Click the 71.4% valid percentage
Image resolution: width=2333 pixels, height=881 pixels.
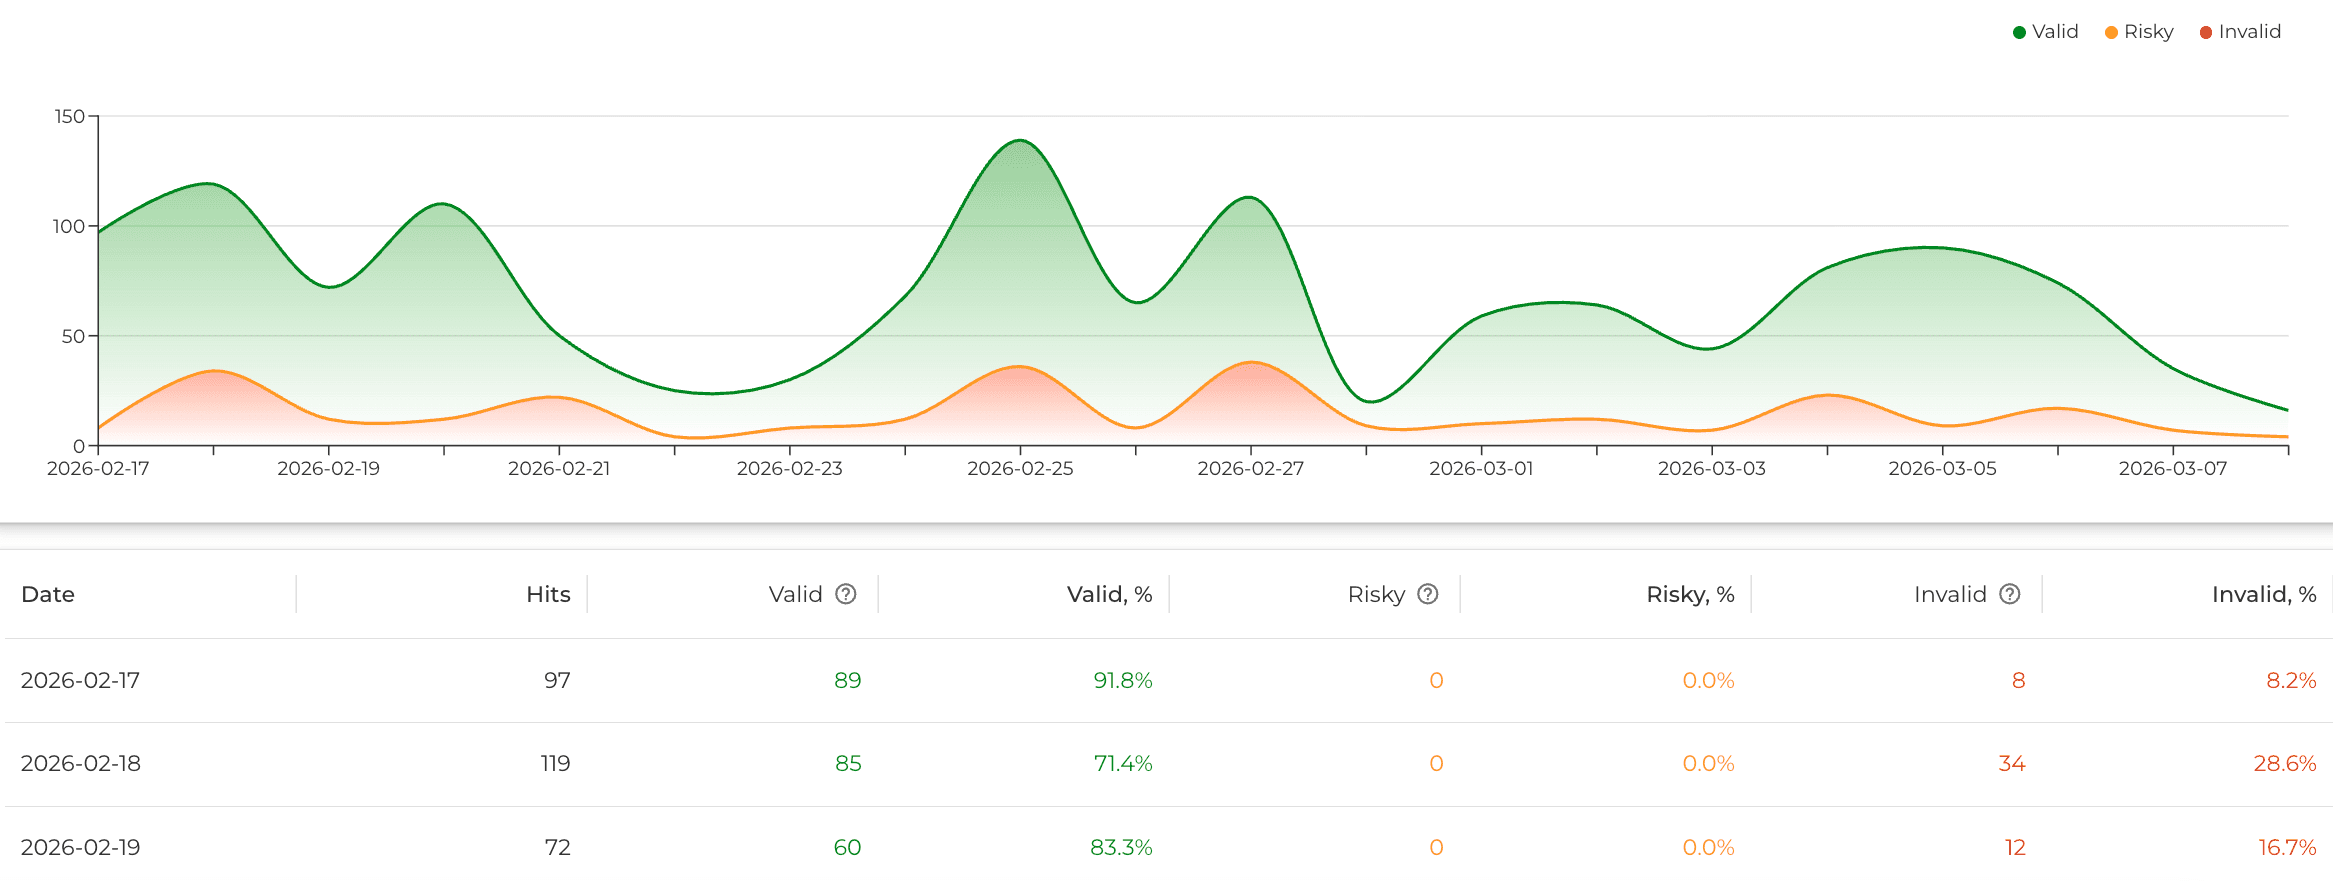pos(1122,763)
